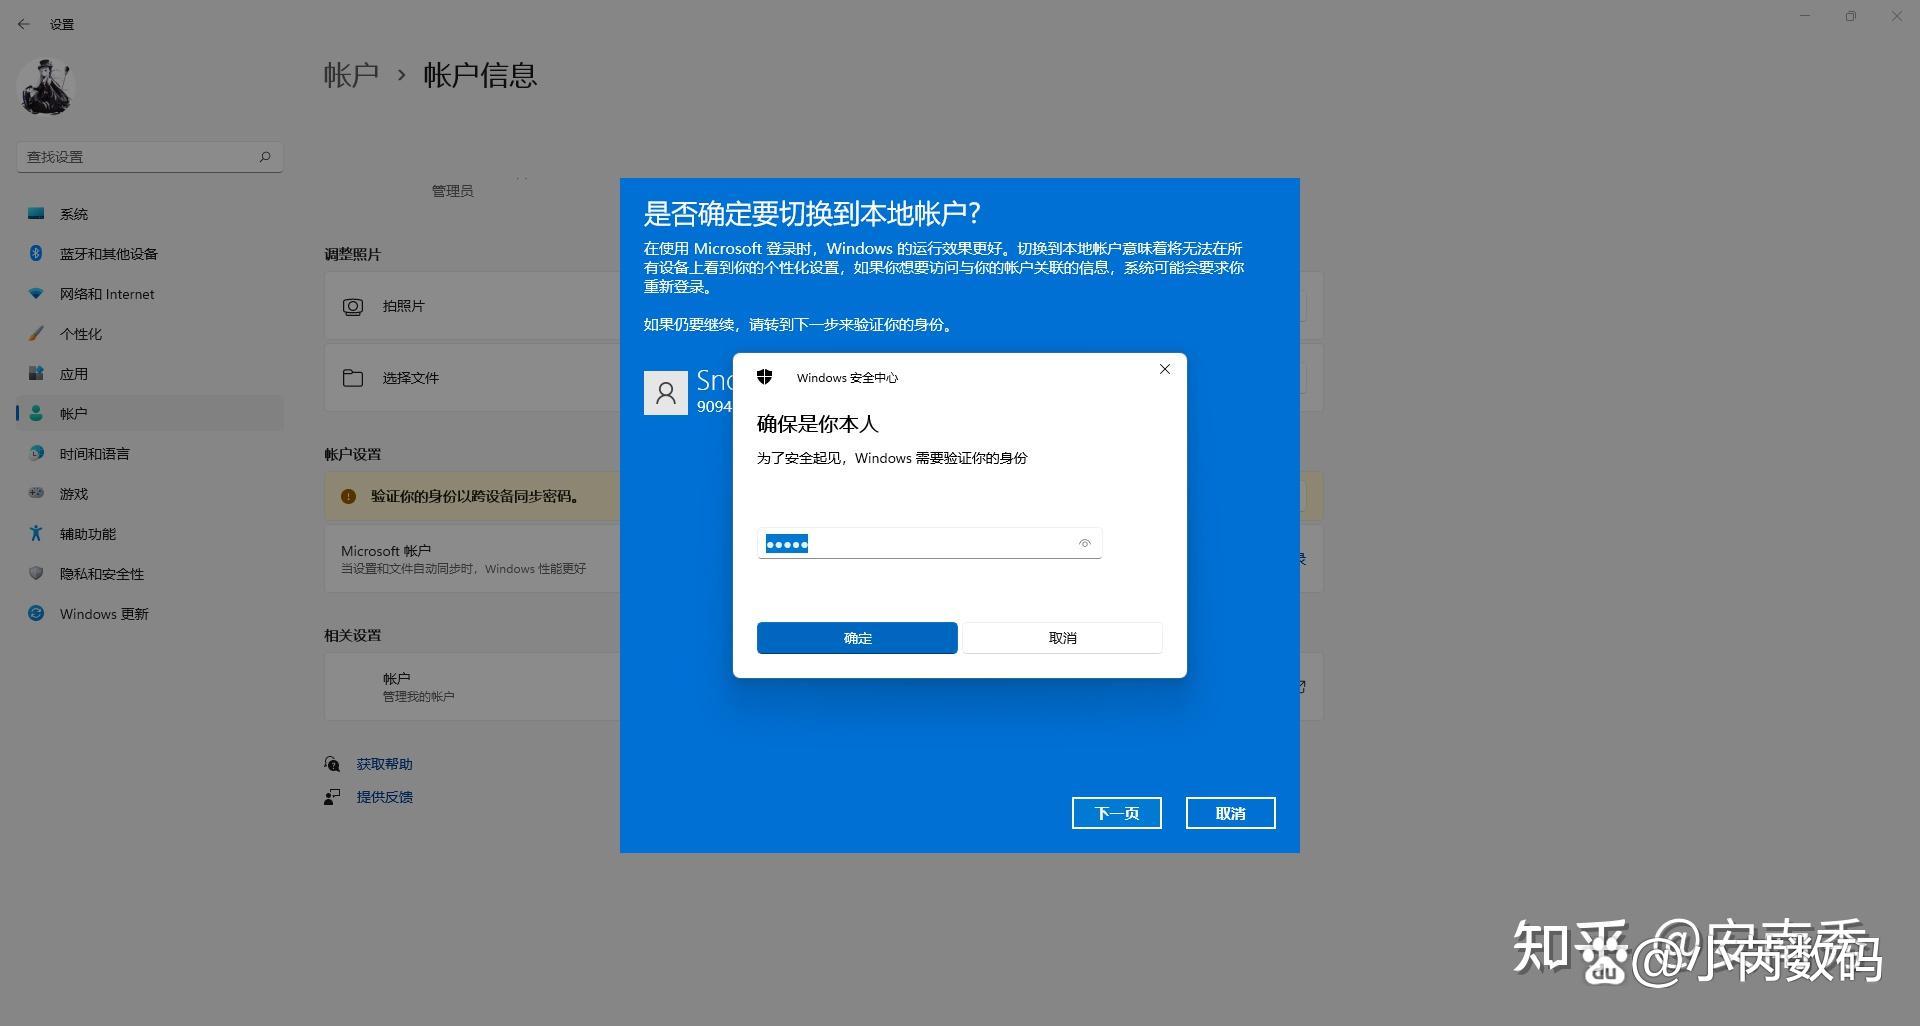Click the warning icon beside 验证你的身份
This screenshot has height=1026, width=1920.
click(x=348, y=496)
